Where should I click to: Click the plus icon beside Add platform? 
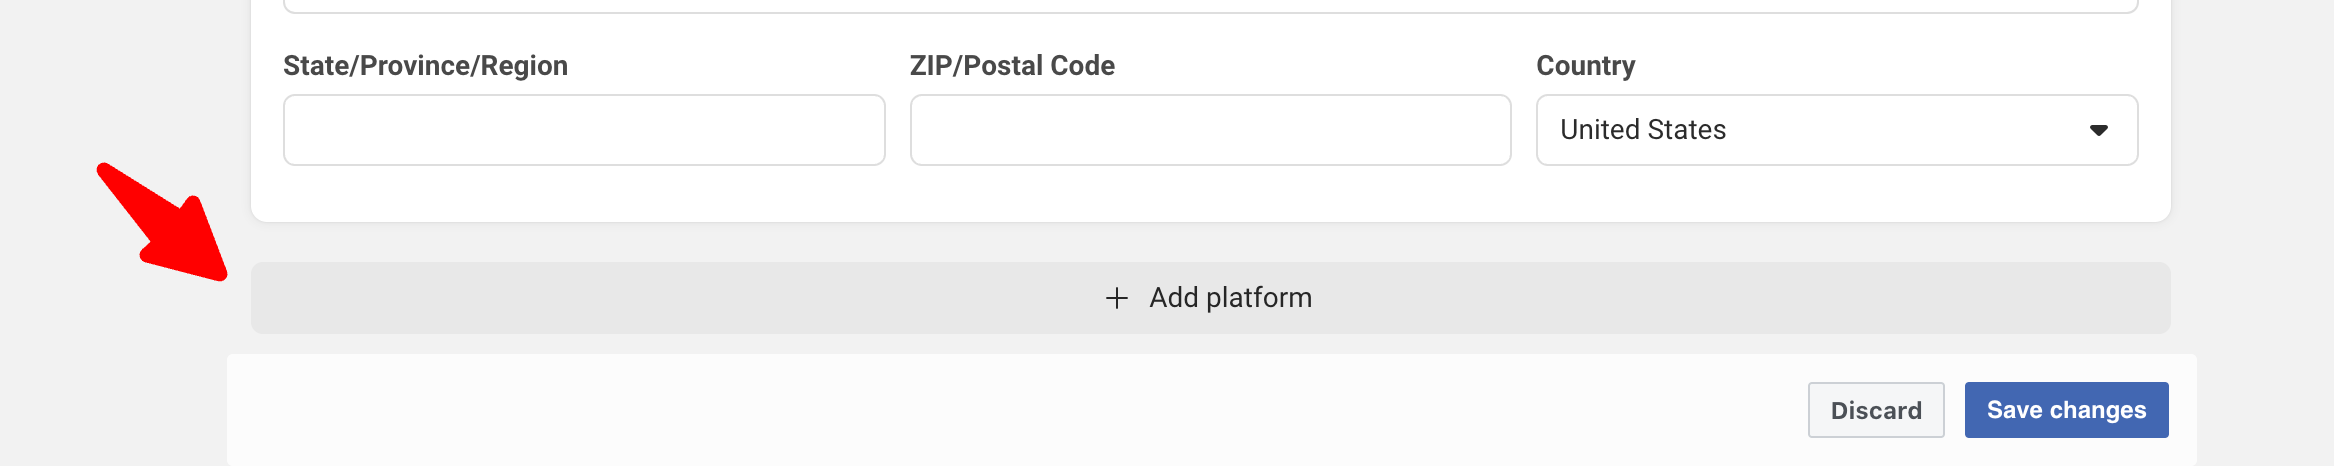tap(1116, 298)
